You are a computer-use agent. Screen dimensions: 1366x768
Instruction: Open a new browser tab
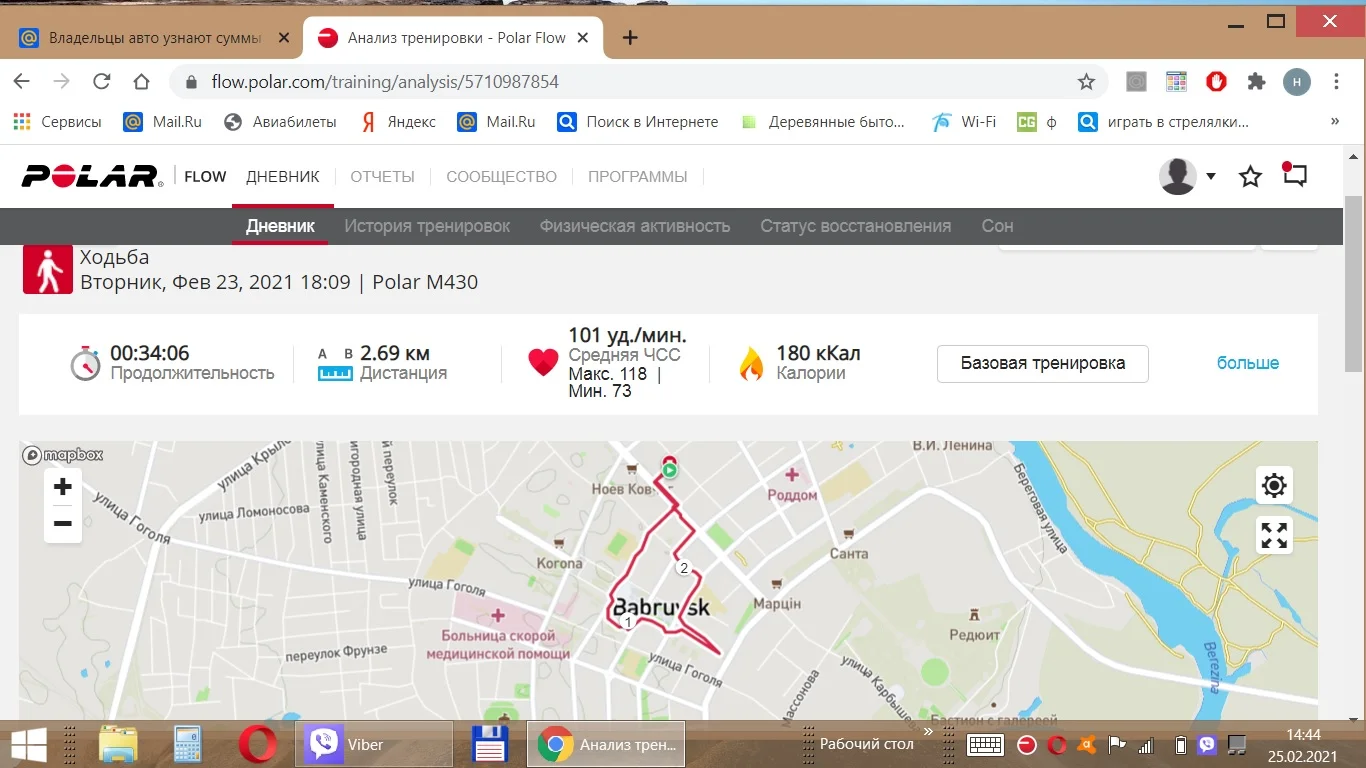coord(630,38)
